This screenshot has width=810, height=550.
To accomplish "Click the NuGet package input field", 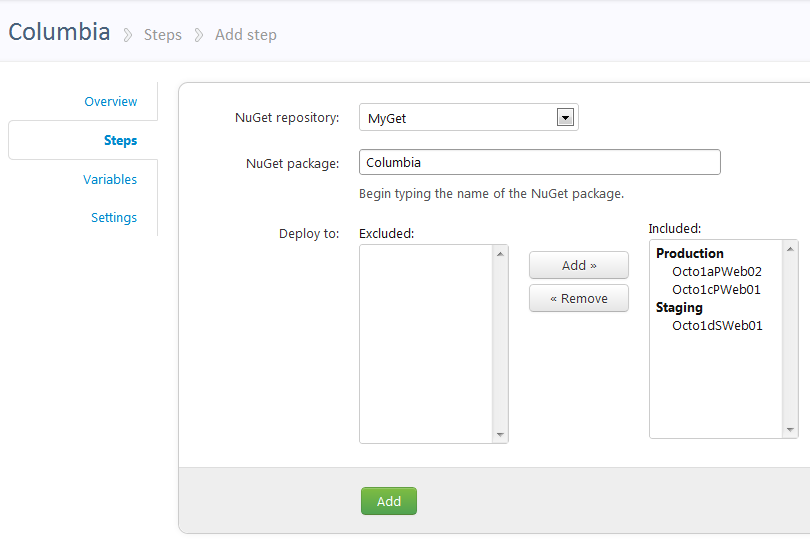I will coord(539,162).
